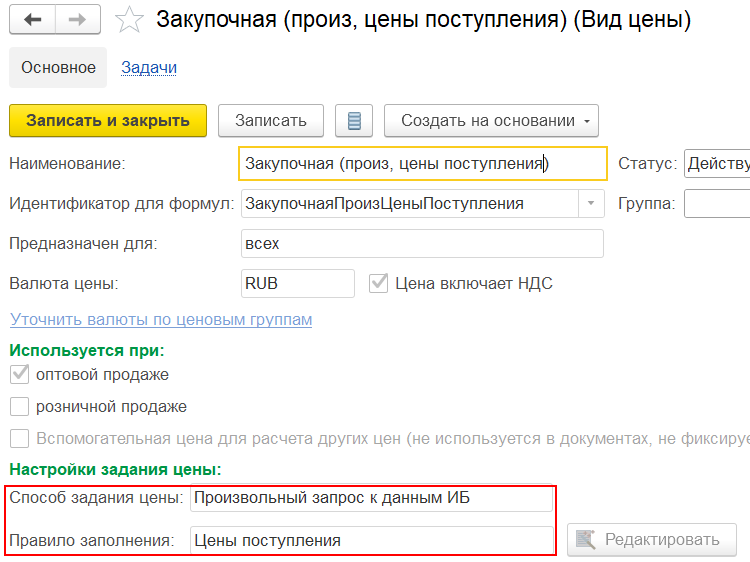Click the 'Записать' button

tap(270, 121)
